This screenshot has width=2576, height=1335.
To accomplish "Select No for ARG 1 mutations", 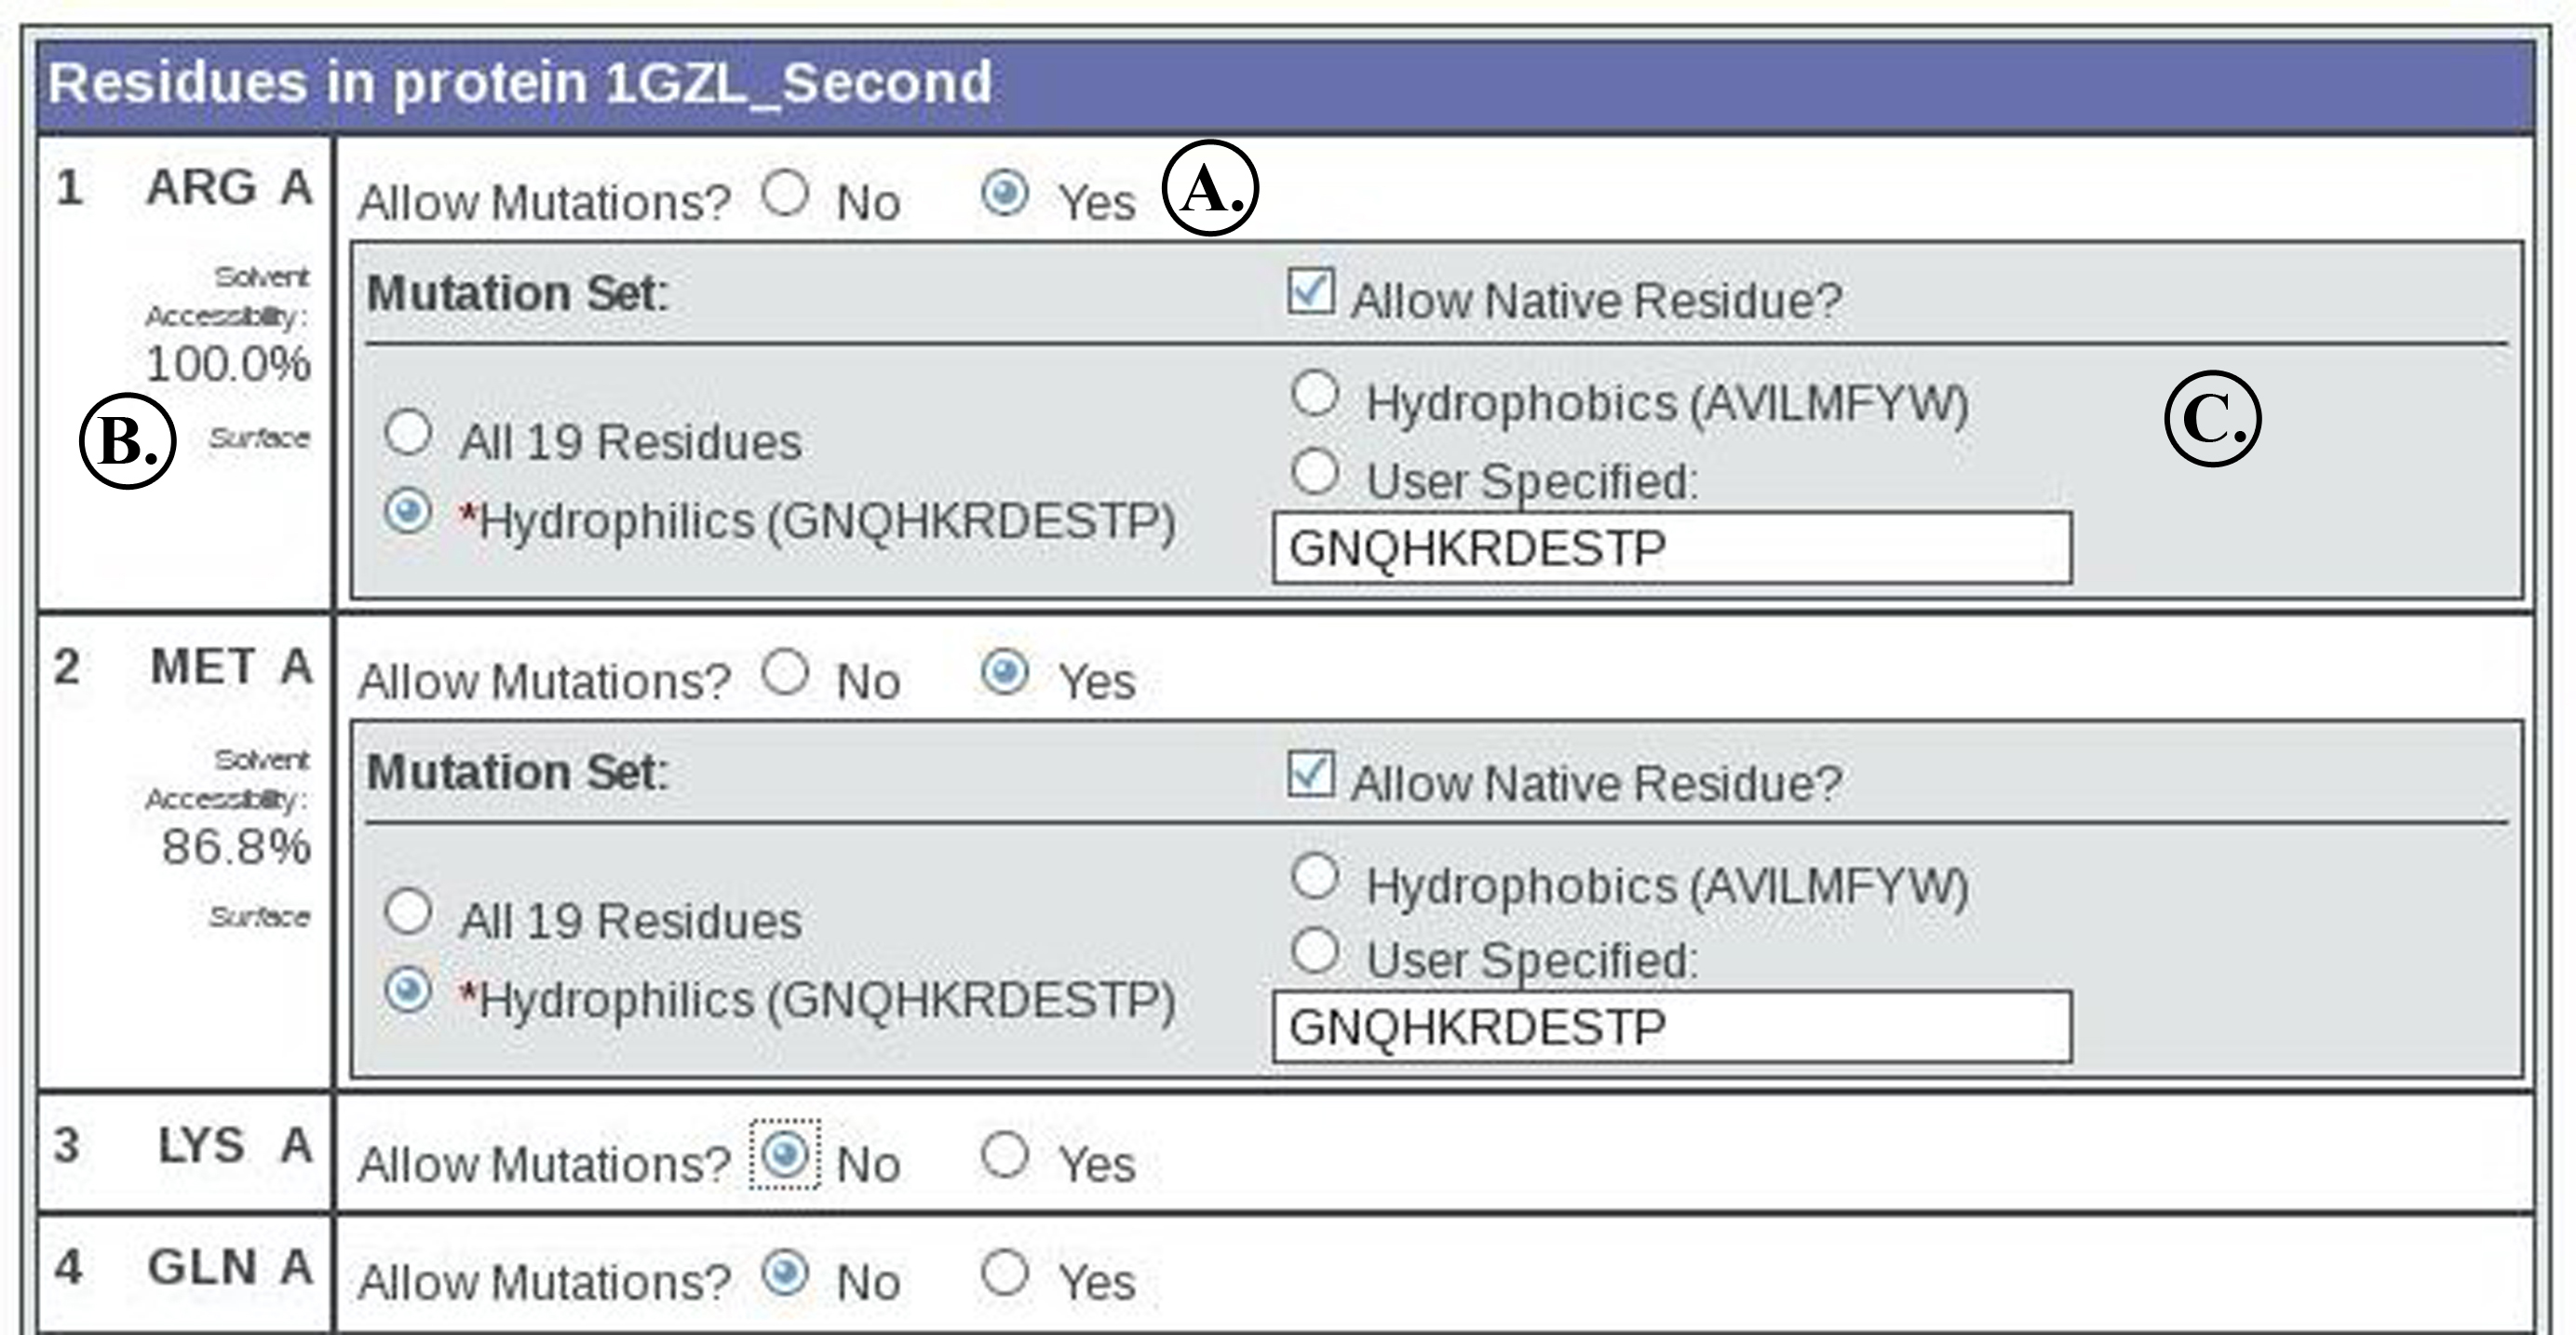I will (x=785, y=193).
